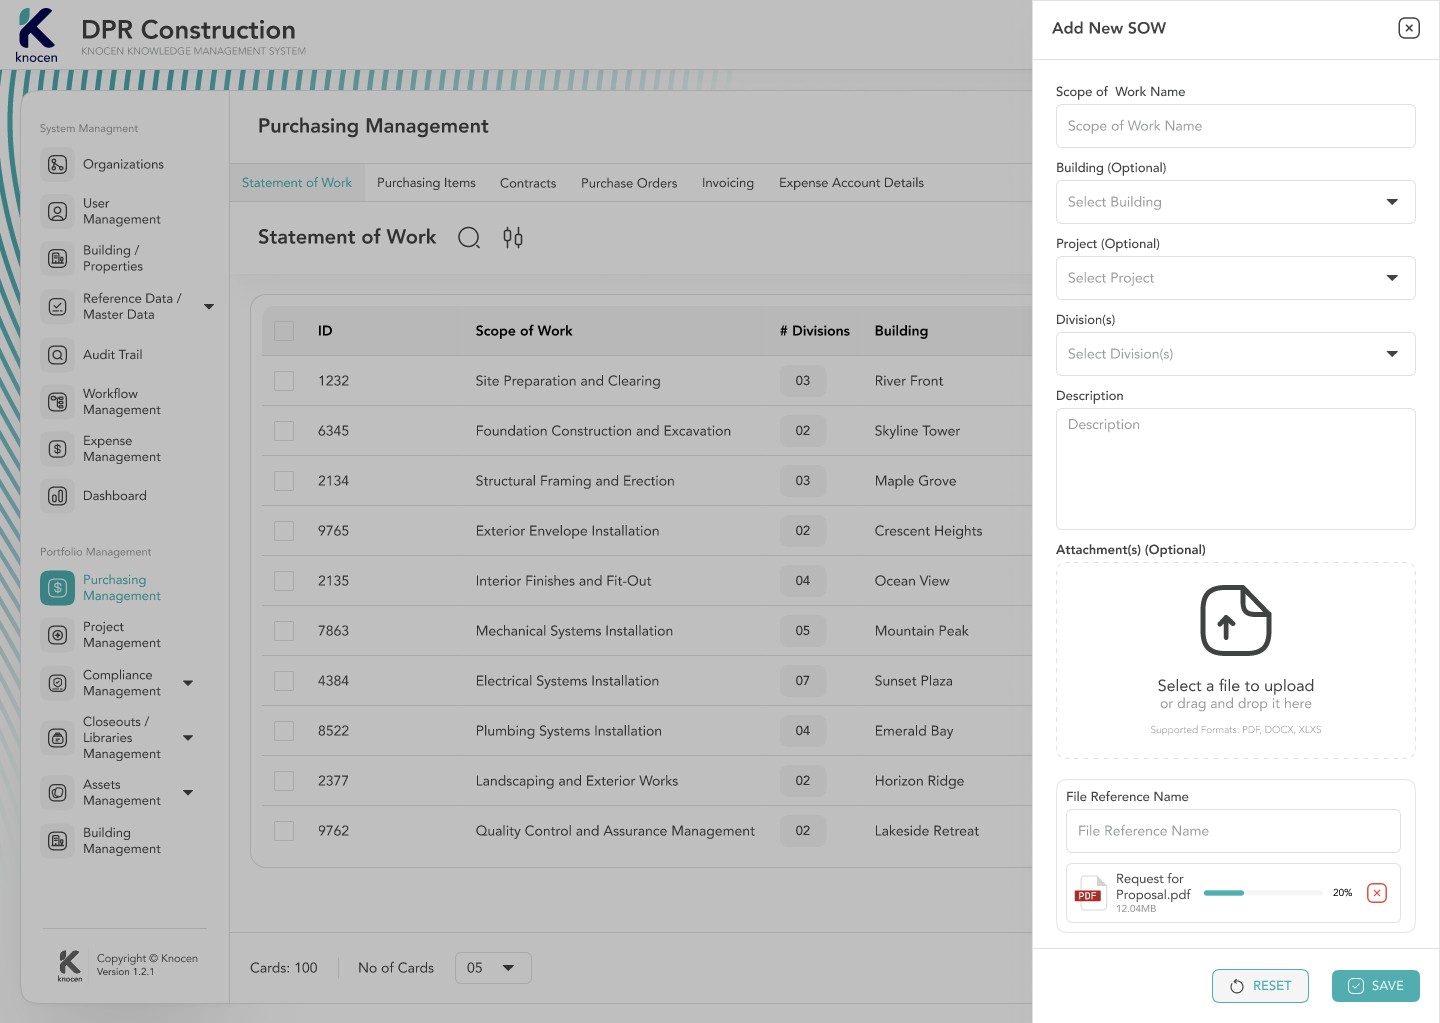This screenshot has width=1440, height=1023.
Task: Select the Organizations sidebar icon
Action: pos(58,165)
